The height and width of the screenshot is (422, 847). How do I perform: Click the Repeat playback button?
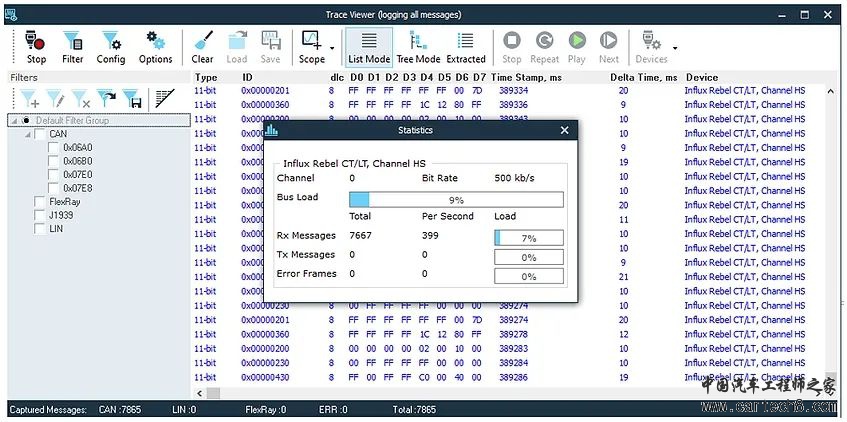tap(544, 48)
